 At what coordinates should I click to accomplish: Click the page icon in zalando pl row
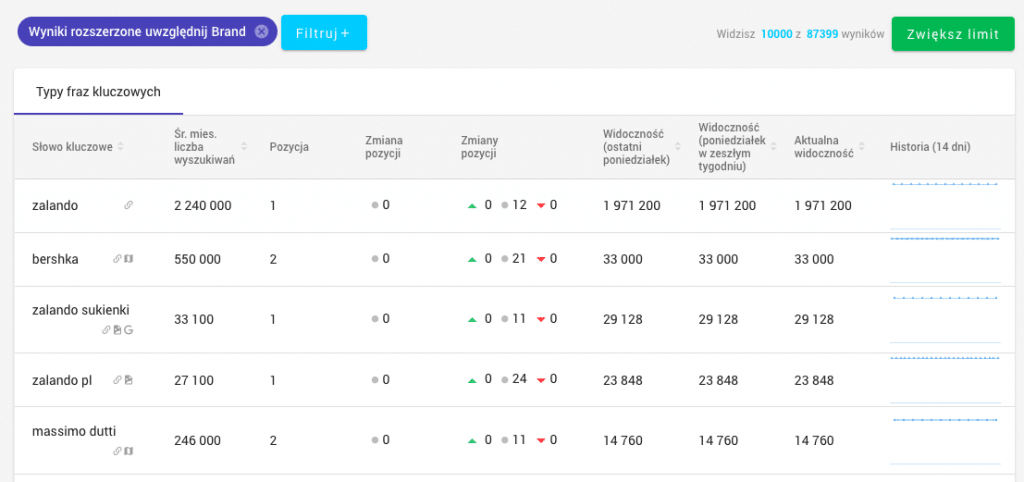129,379
